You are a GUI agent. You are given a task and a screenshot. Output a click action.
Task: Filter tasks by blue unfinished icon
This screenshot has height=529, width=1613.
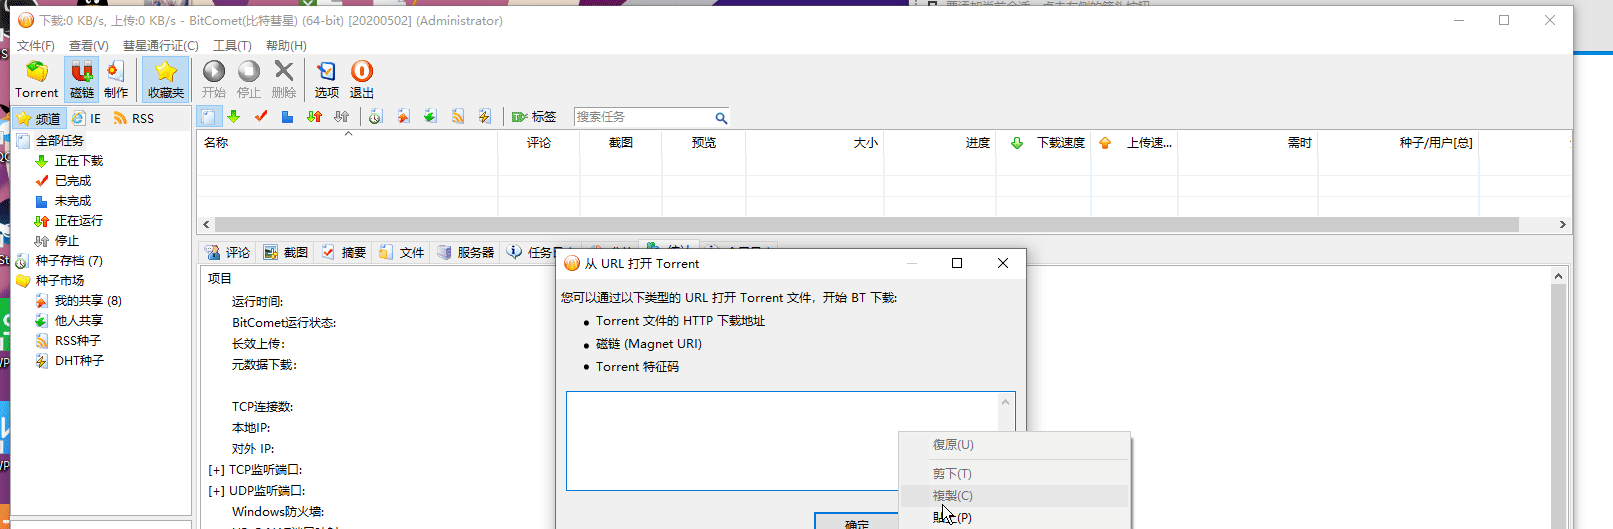287,117
